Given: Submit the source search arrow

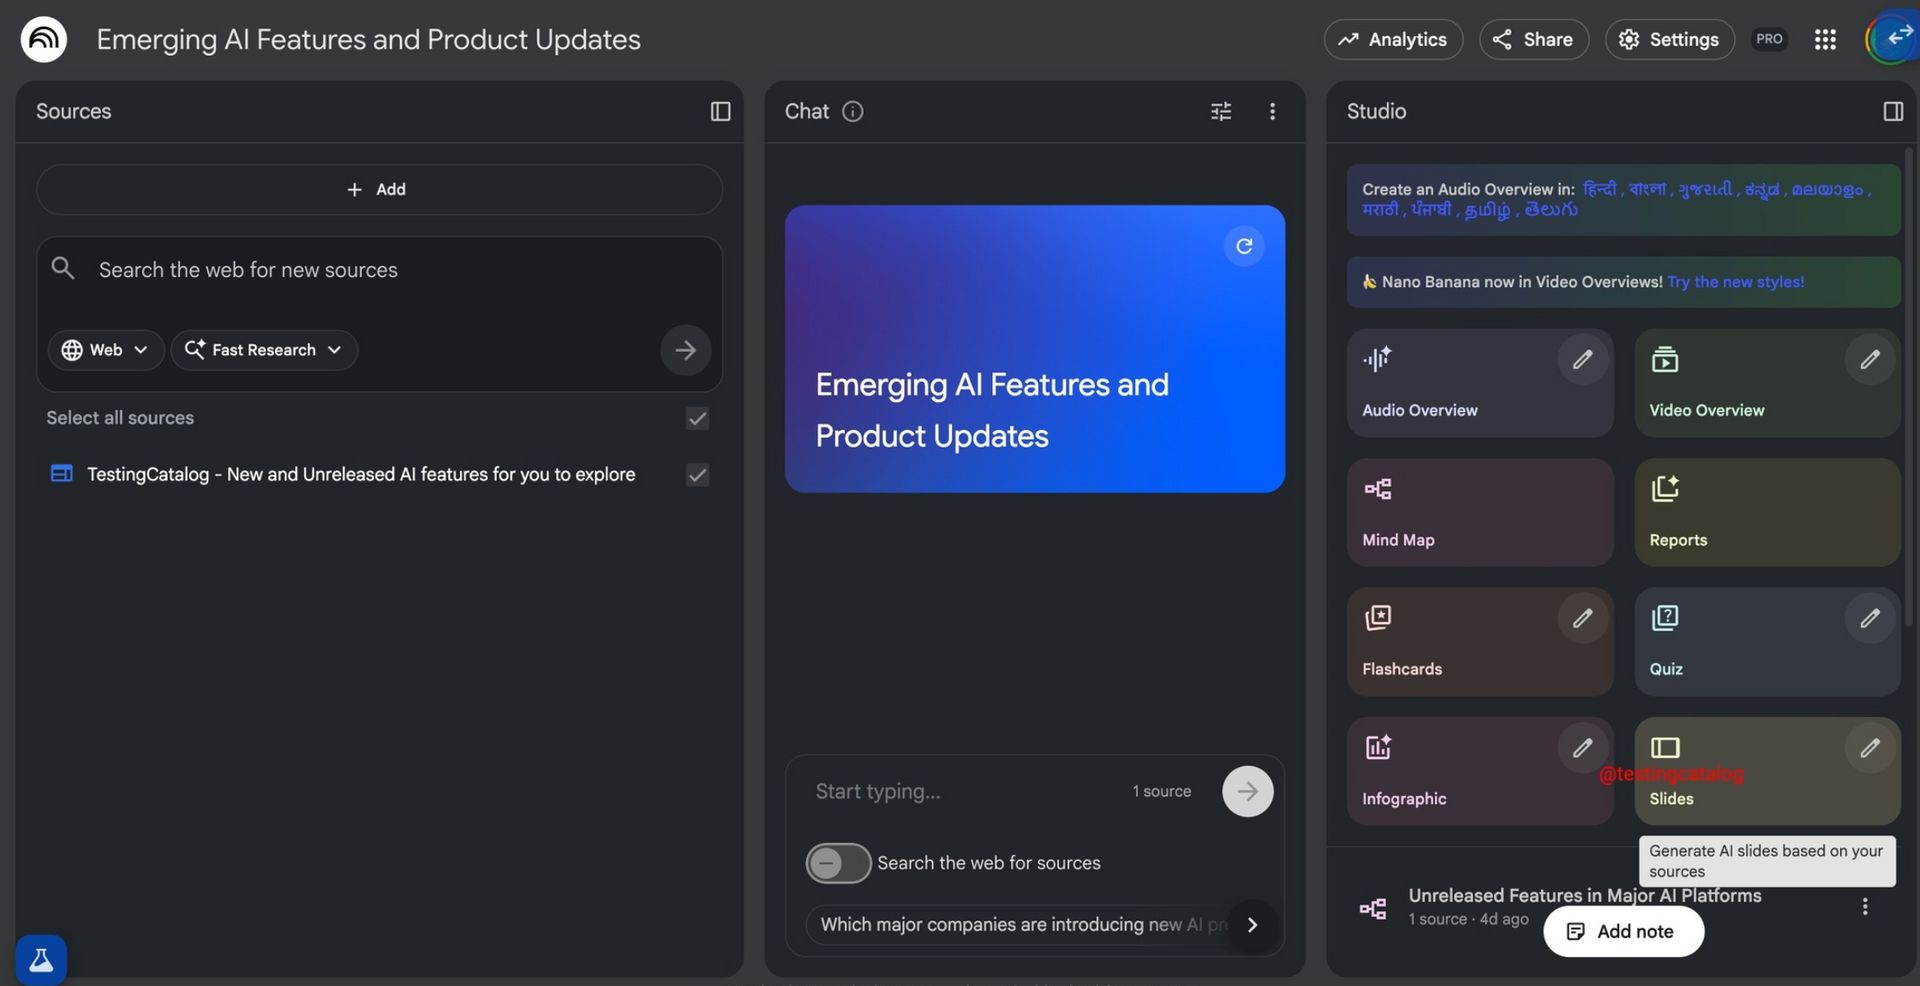Looking at the screenshot, I should tap(685, 350).
